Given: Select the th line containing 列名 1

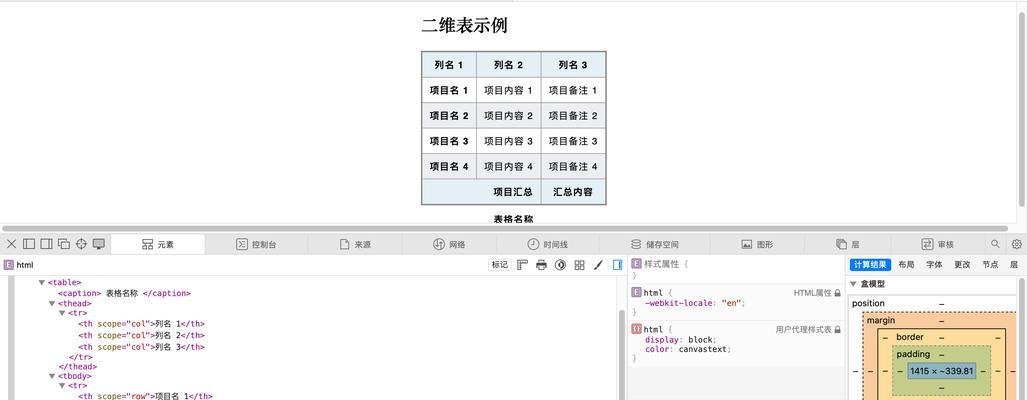Looking at the screenshot, I should click(x=141, y=323).
